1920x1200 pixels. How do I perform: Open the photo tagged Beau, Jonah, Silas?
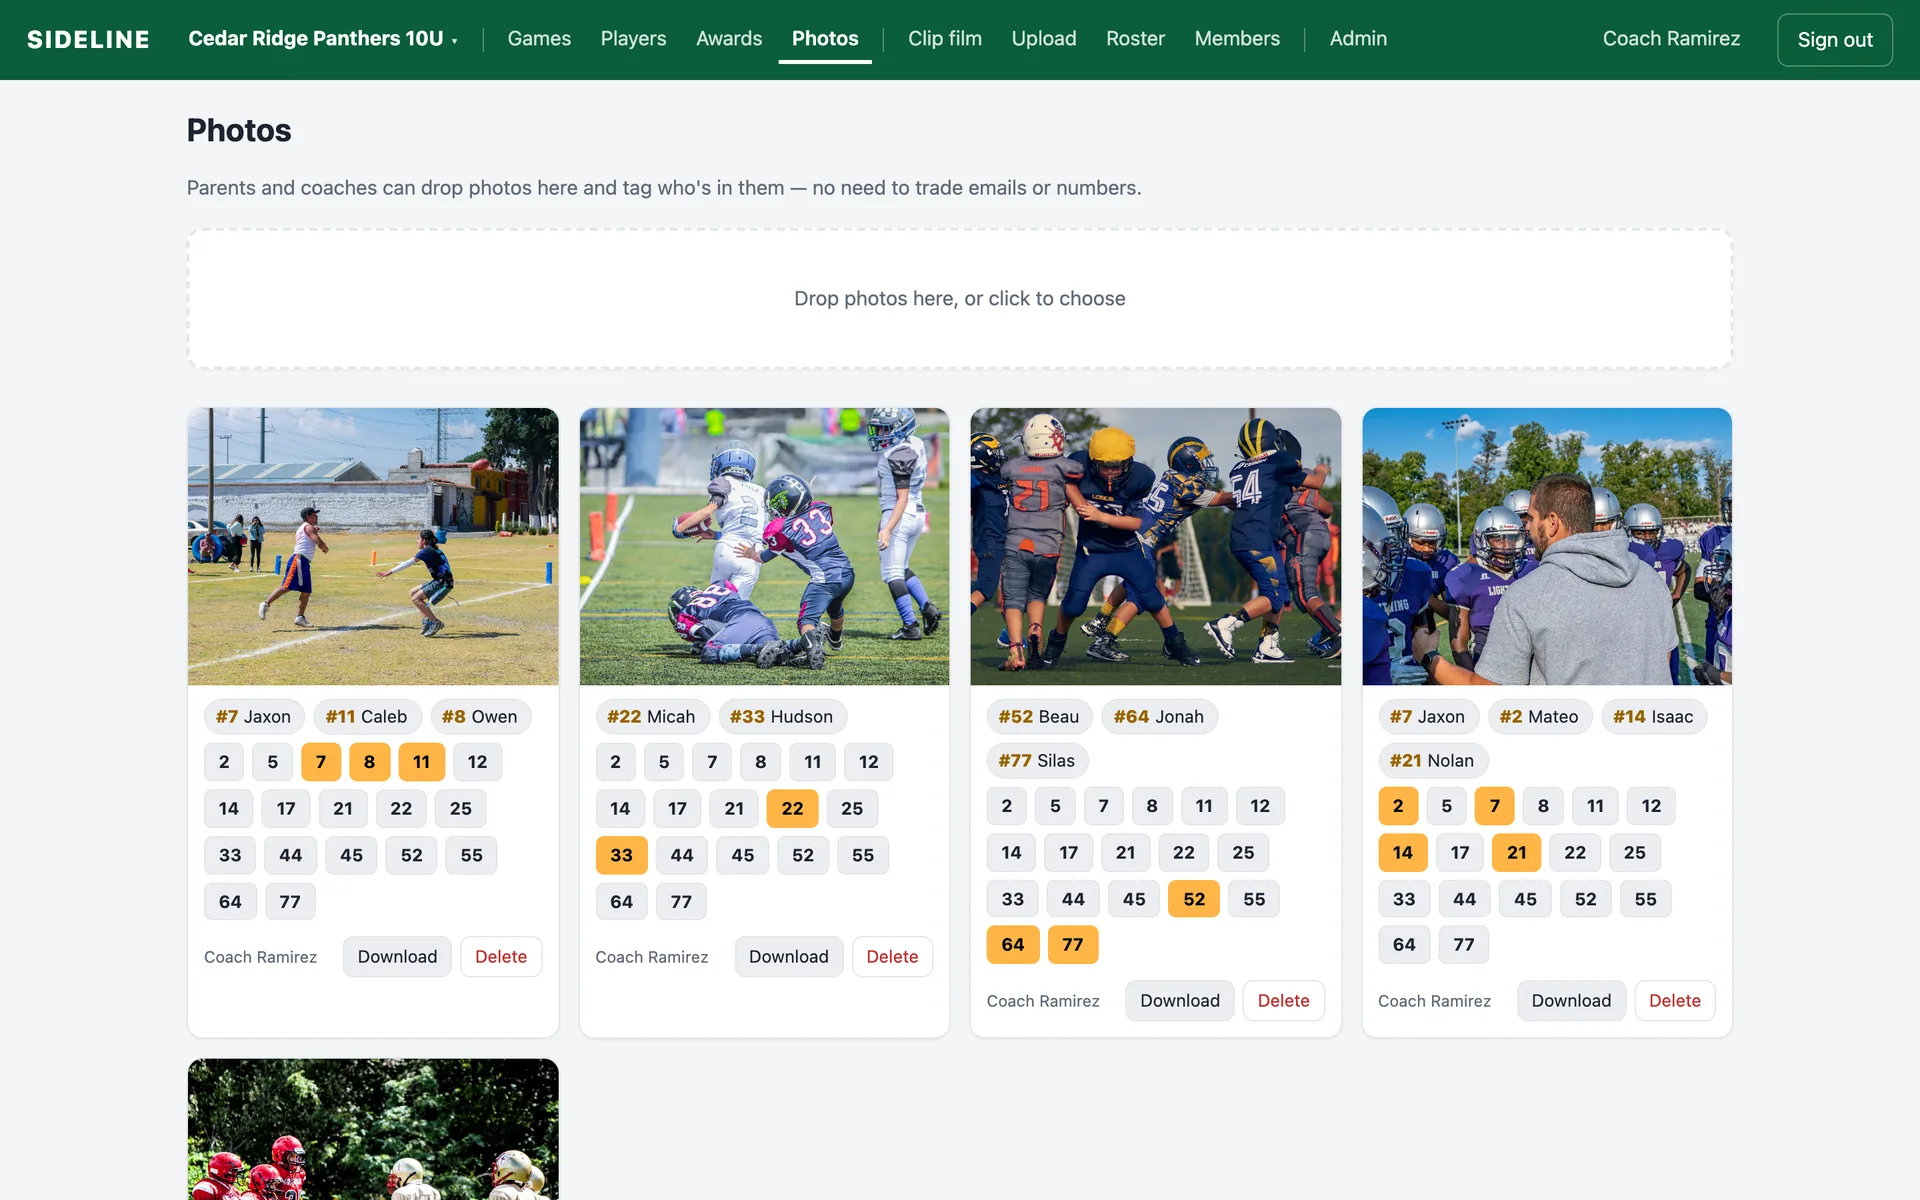[x=1155, y=546]
